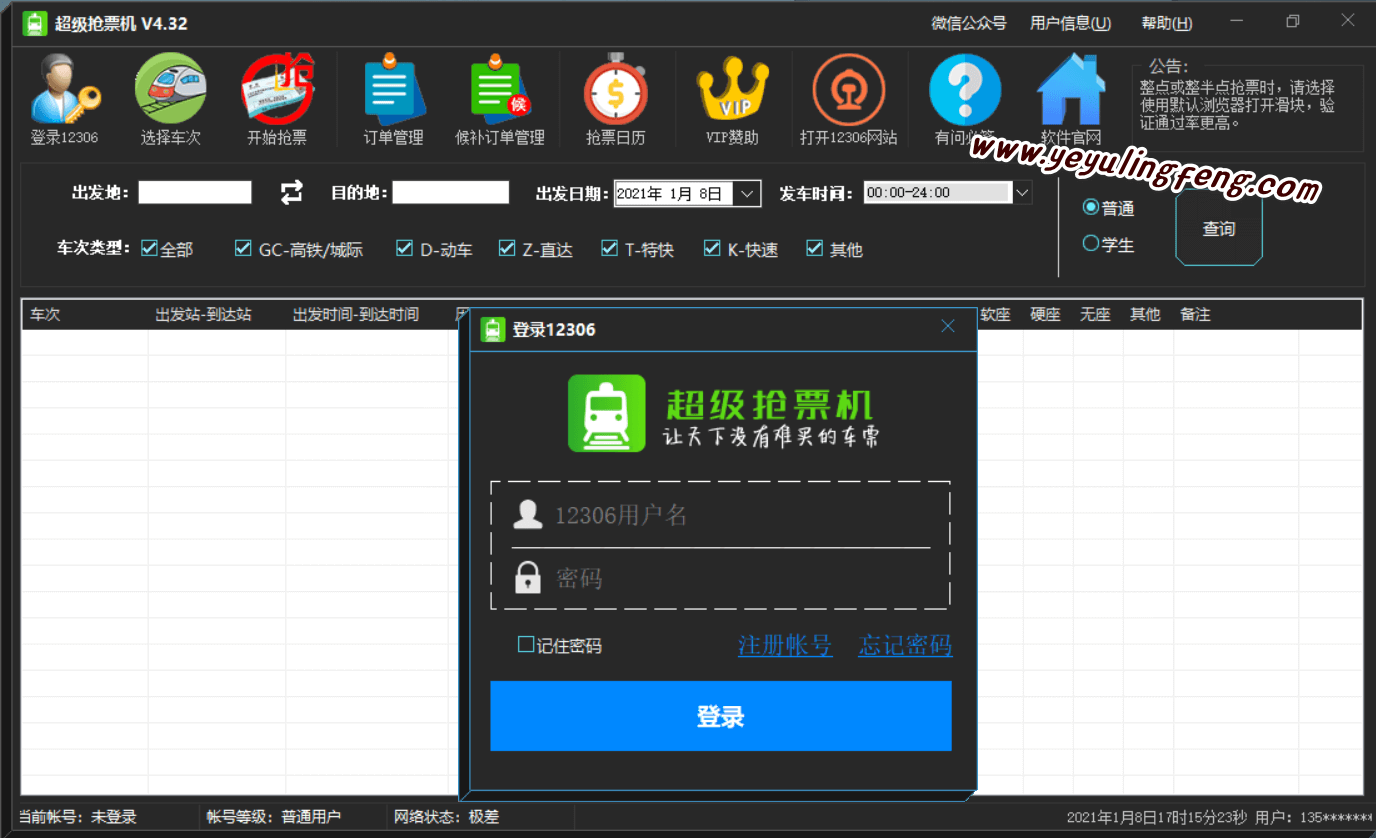This screenshot has height=838, width=1376.
Task: Close the 超级抢票机 main window
Action: pyautogui.click(x=1348, y=21)
